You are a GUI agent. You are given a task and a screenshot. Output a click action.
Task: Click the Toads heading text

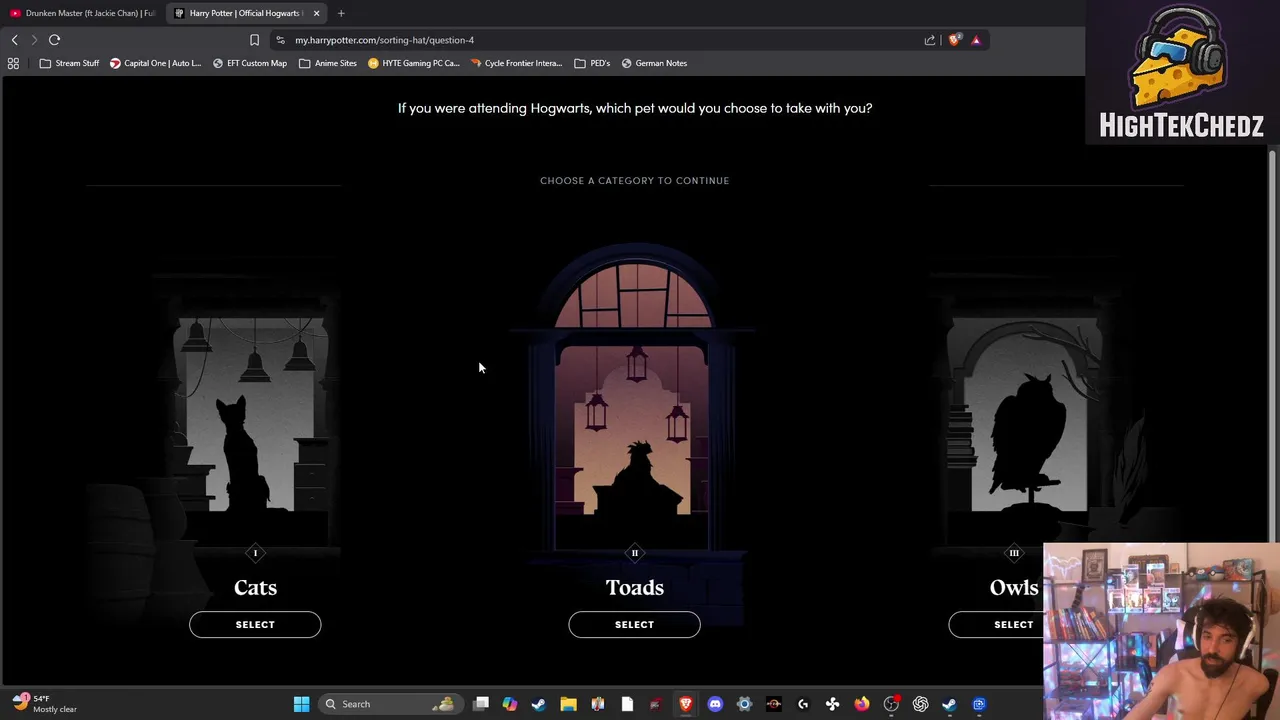634,588
